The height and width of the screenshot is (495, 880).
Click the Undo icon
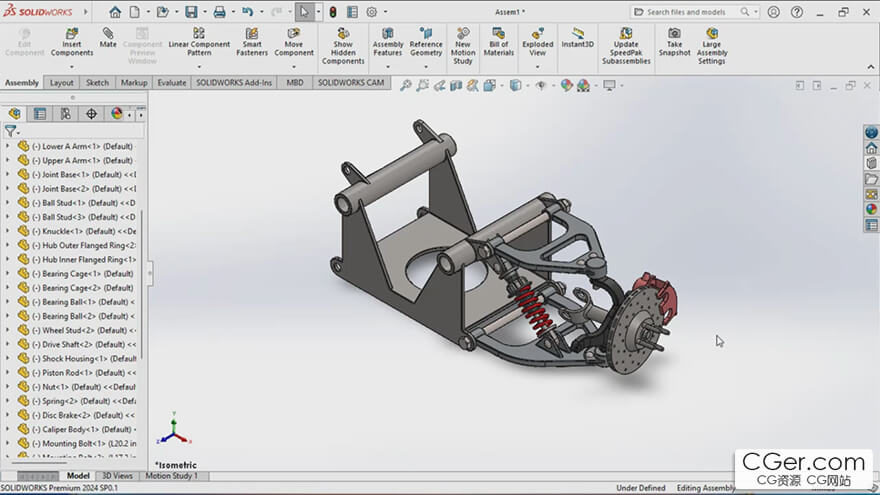pyautogui.click(x=248, y=12)
